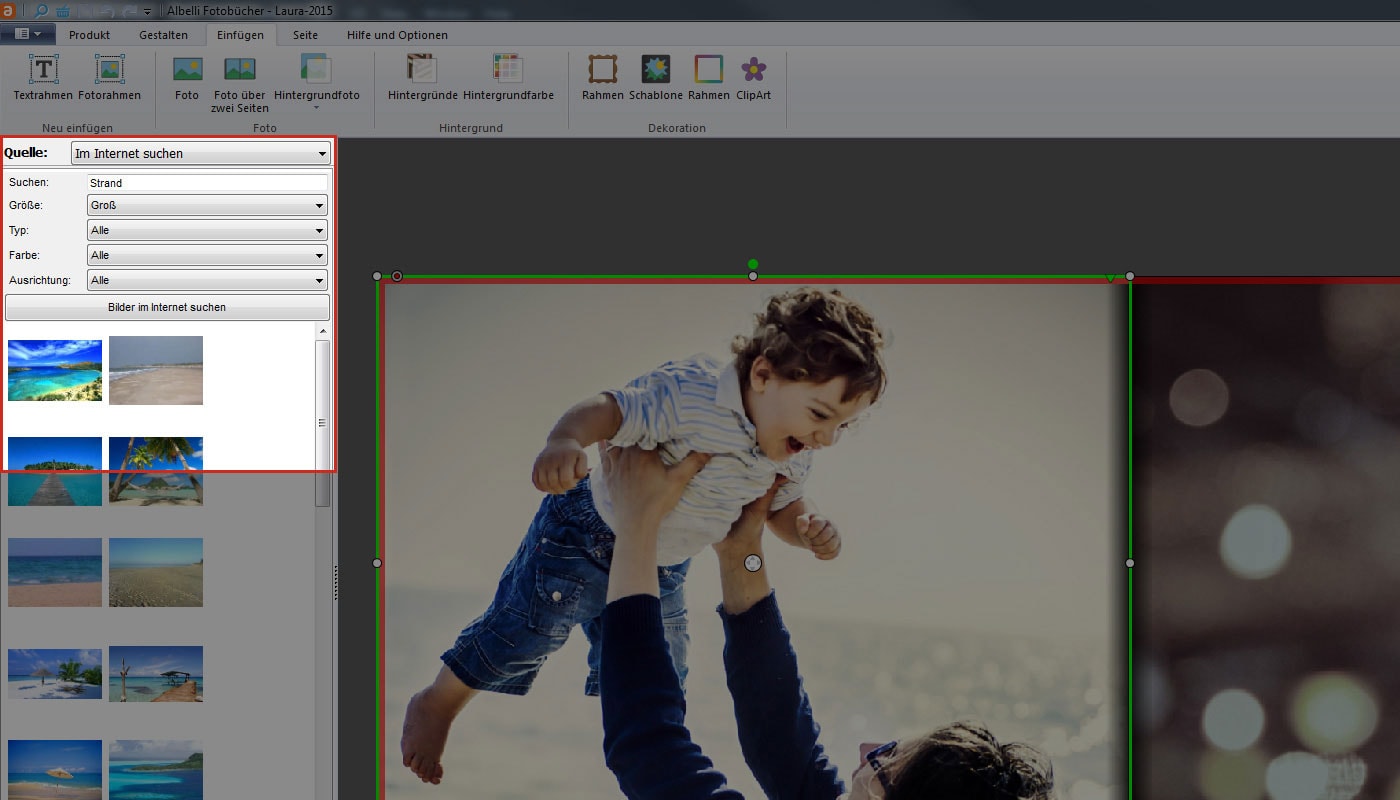Click the Suchen field containing Strand
The height and width of the screenshot is (800, 1400).
coord(207,183)
